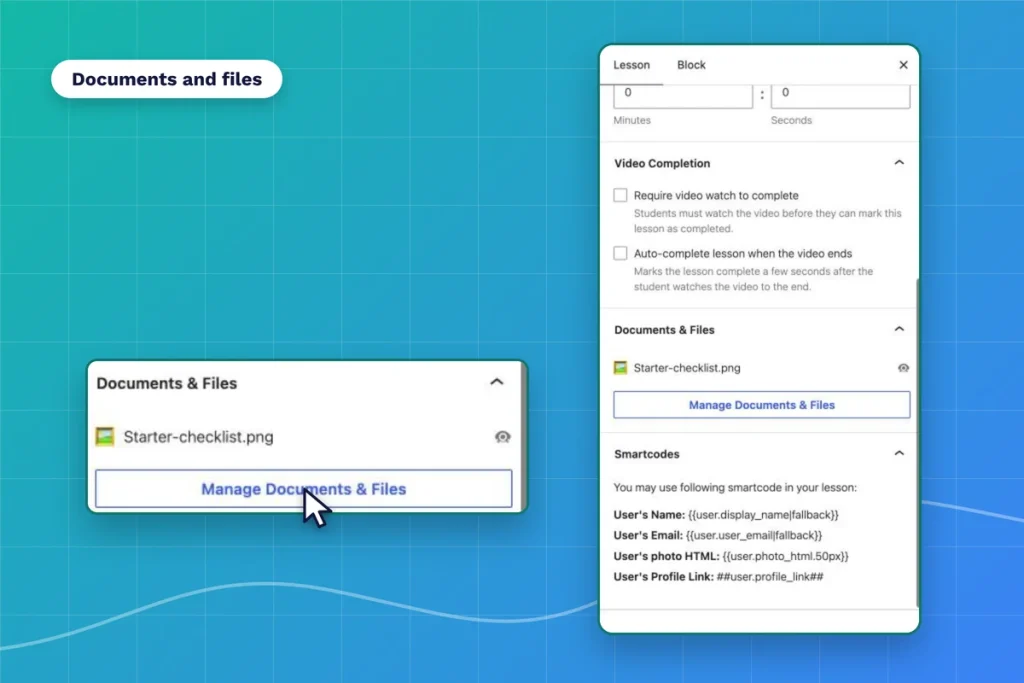Click Documents & Files heading in zoomed callout
1024x683 pixels.
(x=167, y=383)
